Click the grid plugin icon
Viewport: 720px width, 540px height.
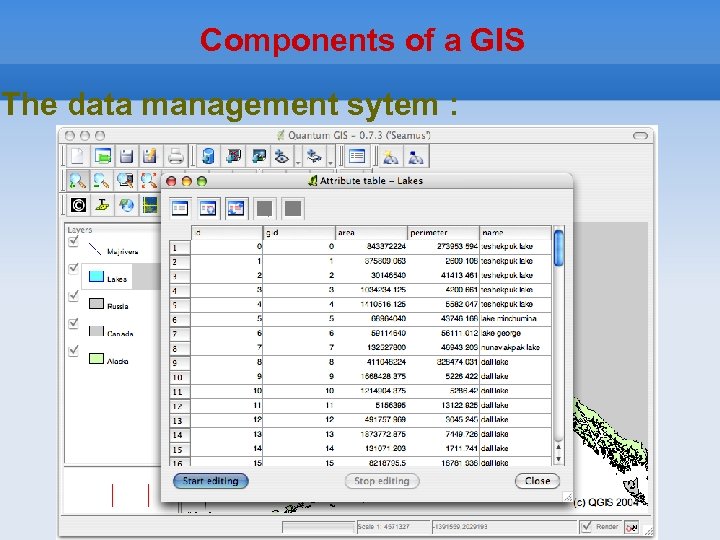coord(151,205)
